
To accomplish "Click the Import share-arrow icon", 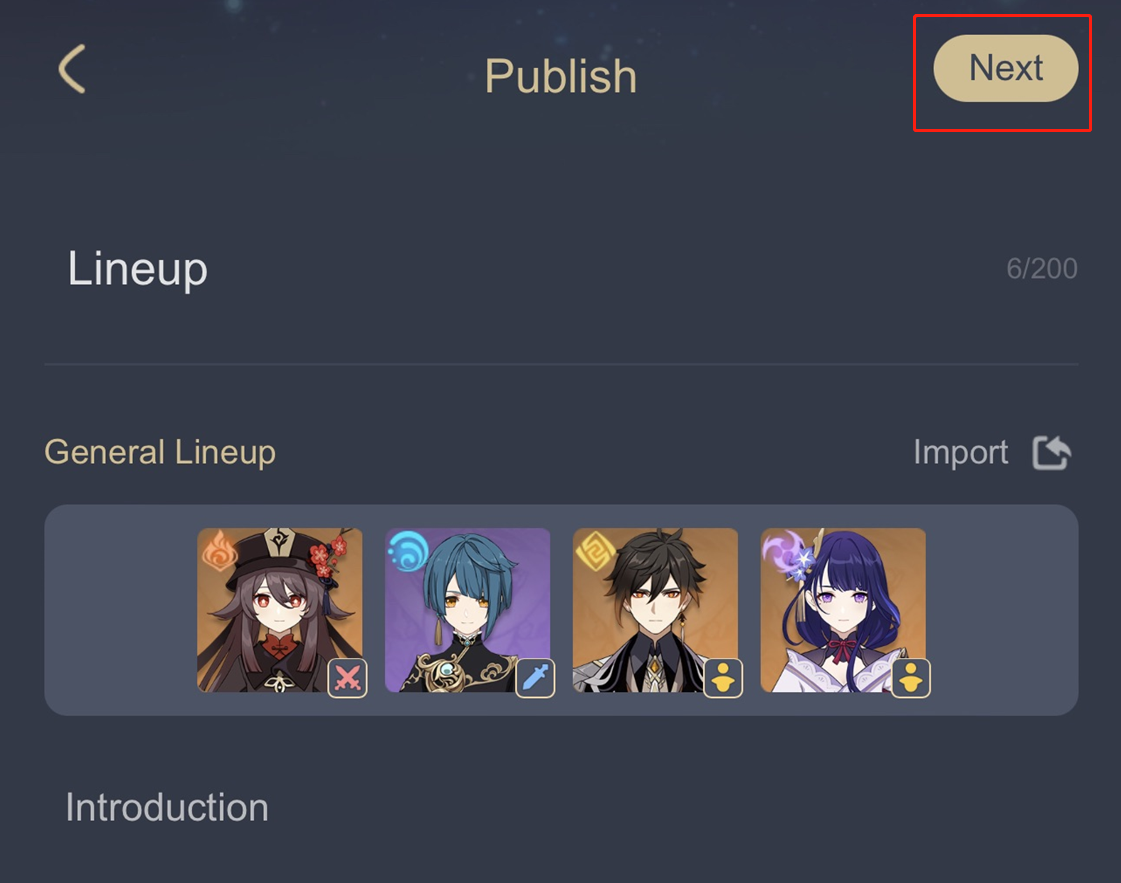I will tap(1051, 453).
